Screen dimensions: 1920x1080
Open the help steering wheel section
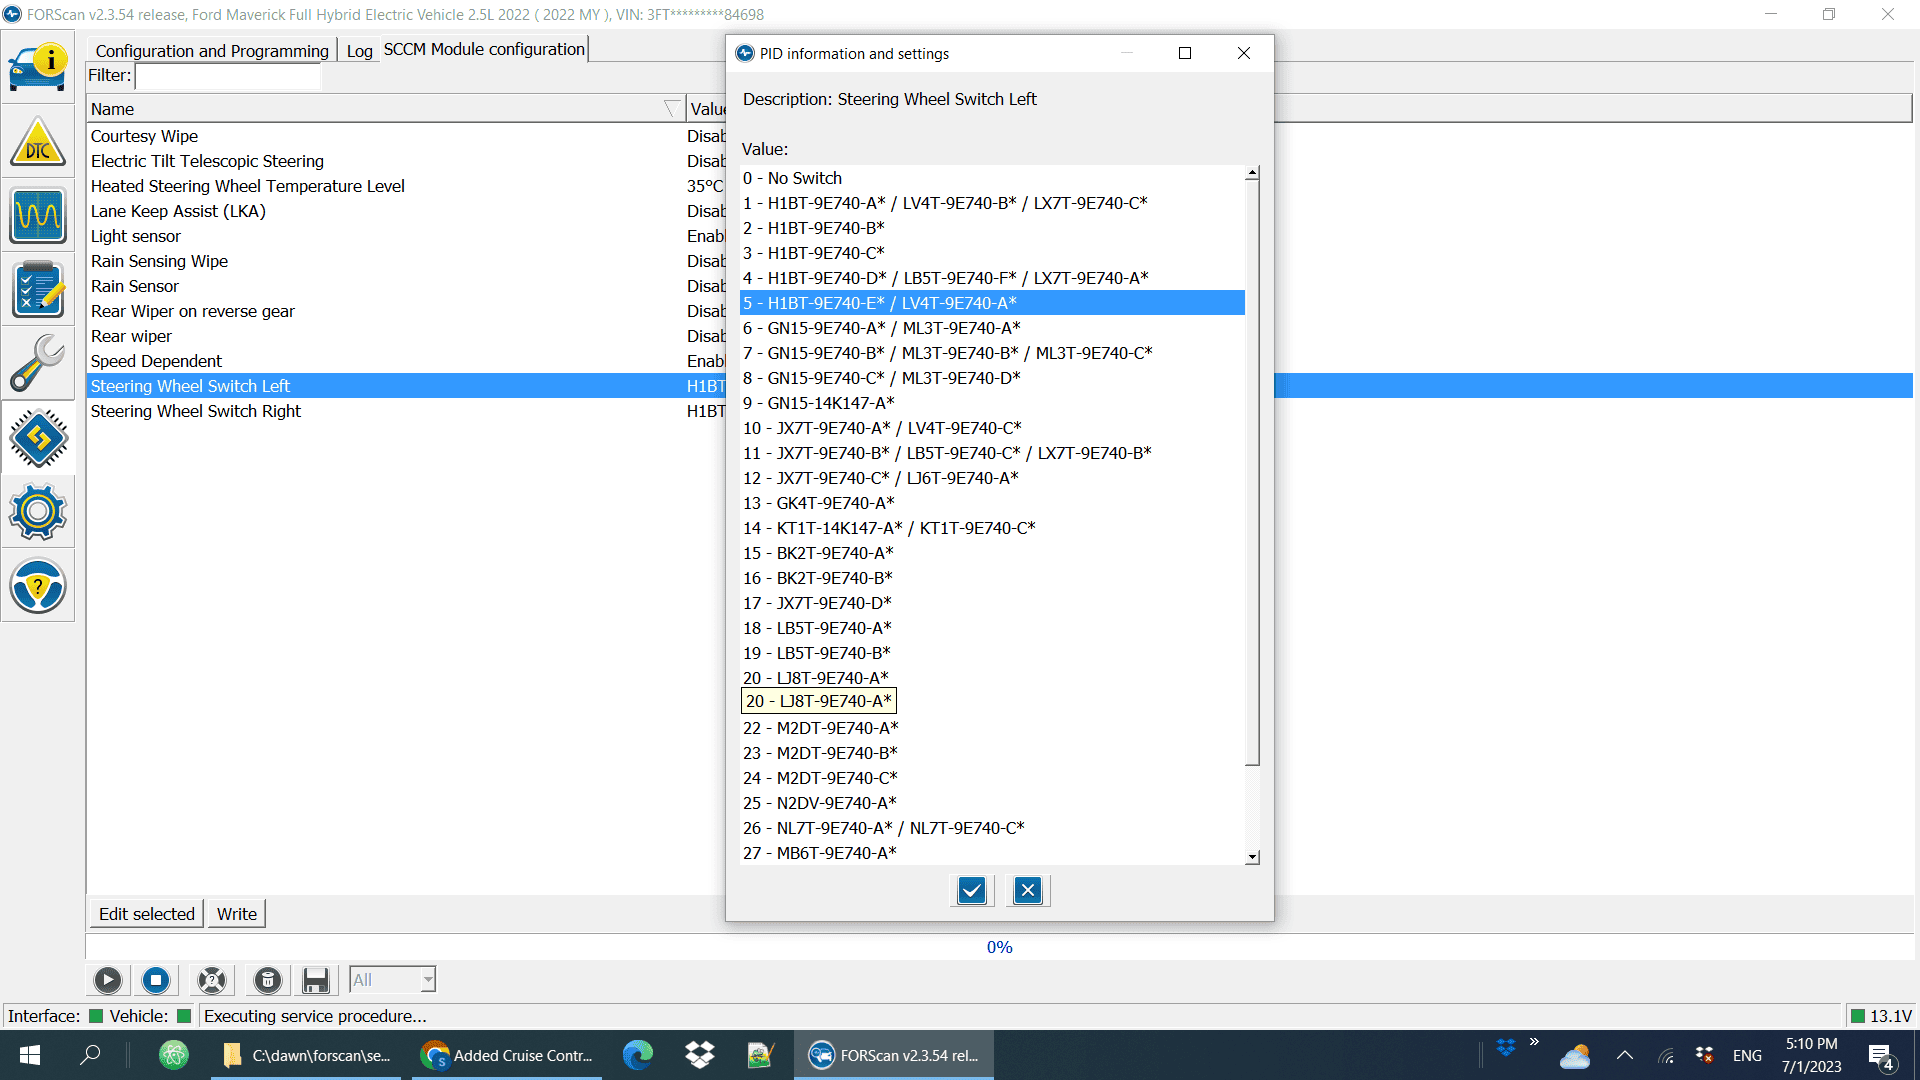point(38,585)
